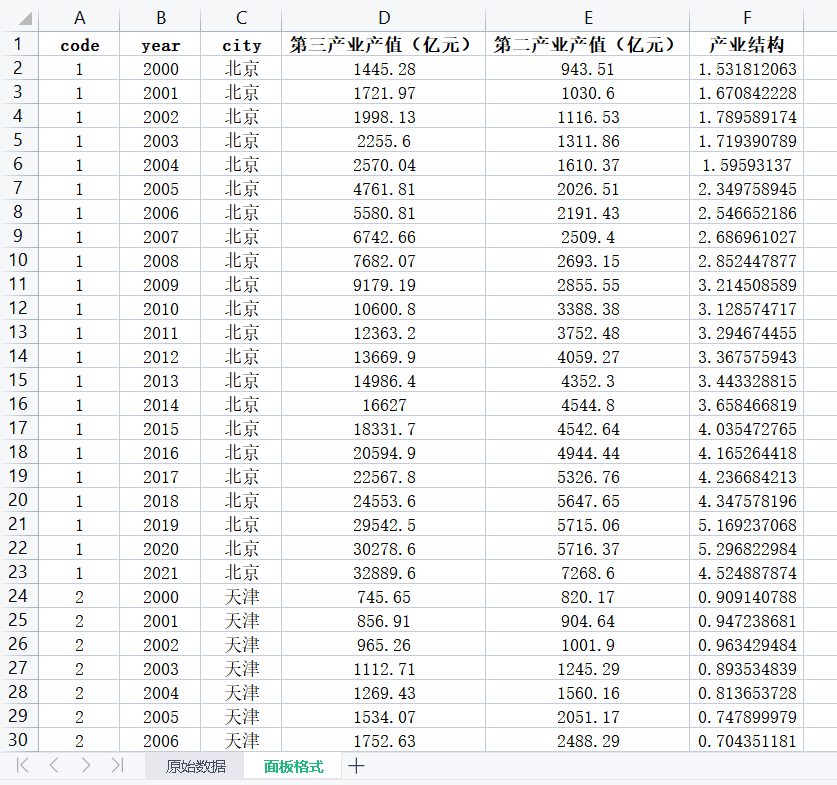This screenshot has width=837, height=785.
Task: Select cell with value 5647.65
Action: click(588, 501)
